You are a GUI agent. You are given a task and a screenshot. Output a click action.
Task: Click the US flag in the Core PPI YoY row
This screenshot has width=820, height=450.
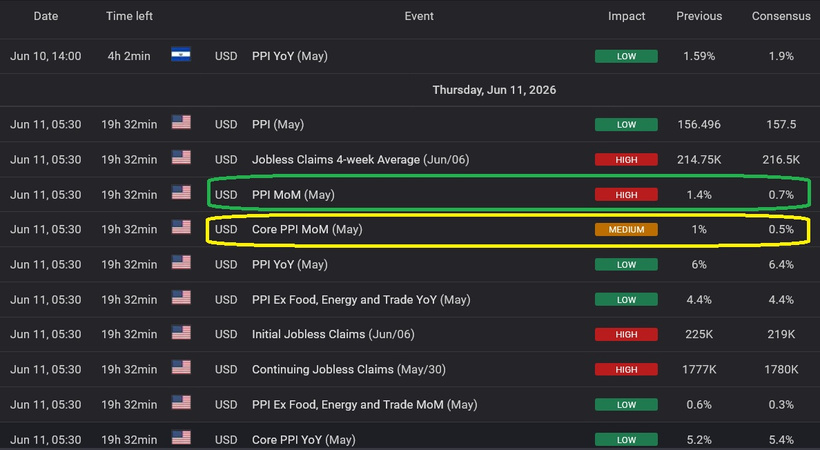(x=181, y=437)
